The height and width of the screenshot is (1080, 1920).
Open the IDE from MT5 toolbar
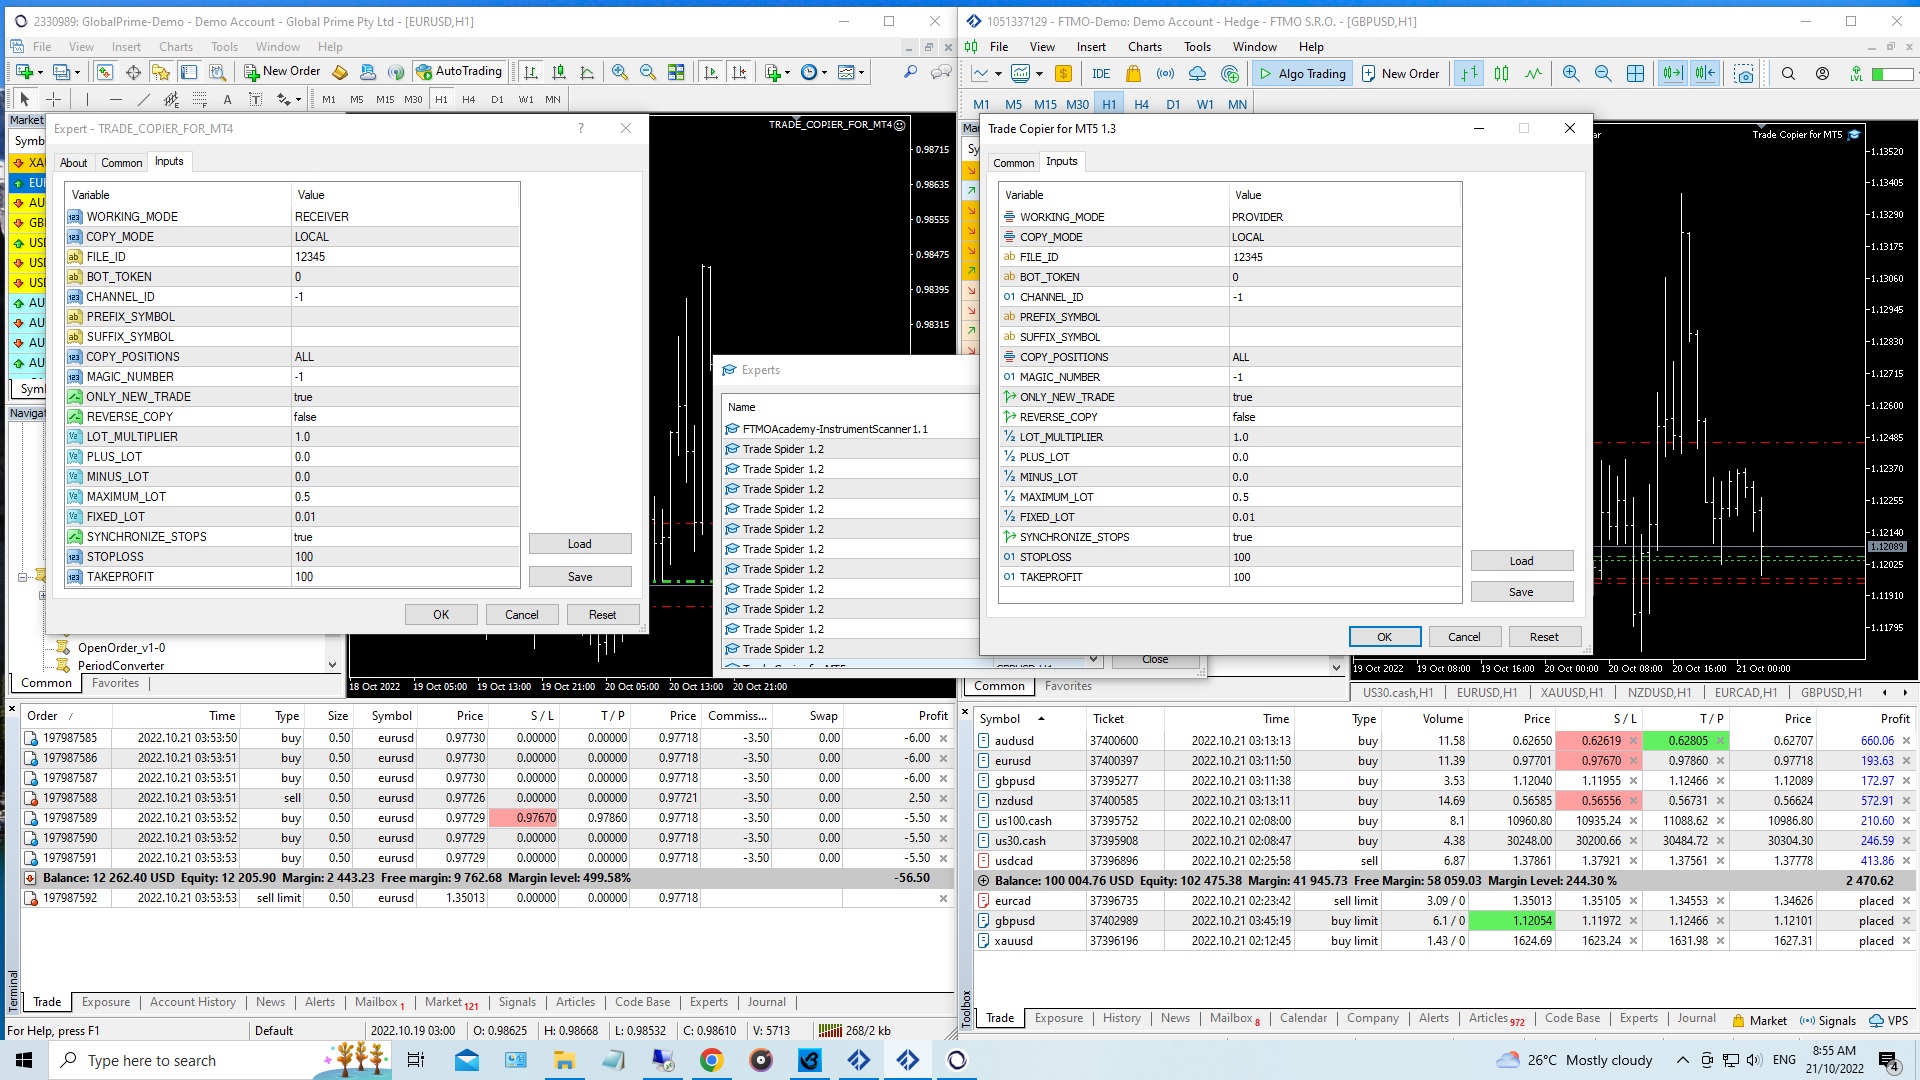1100,73
